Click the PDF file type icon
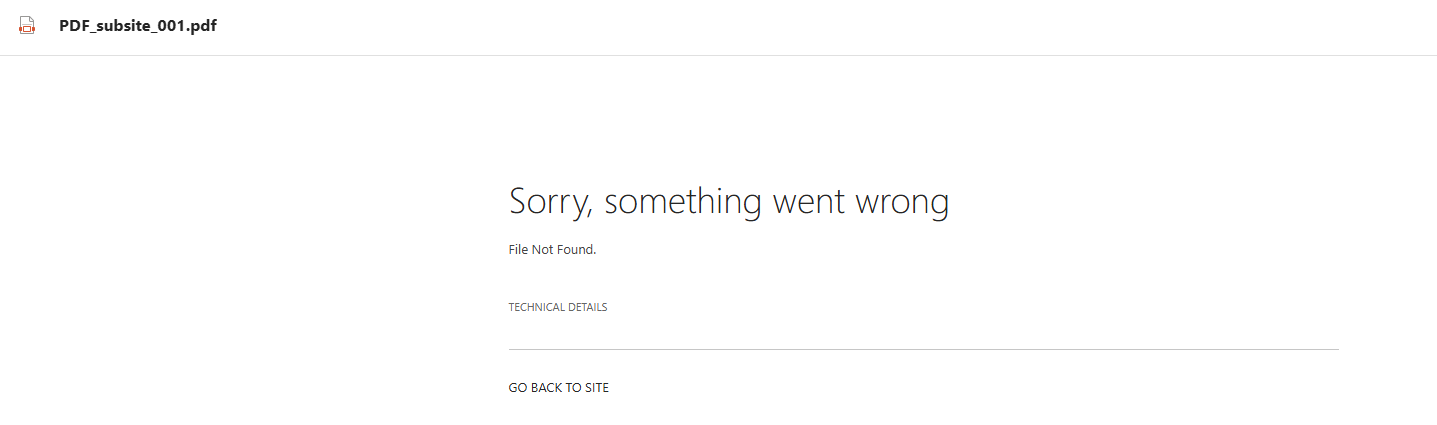1437x425 pixels. 27,26
